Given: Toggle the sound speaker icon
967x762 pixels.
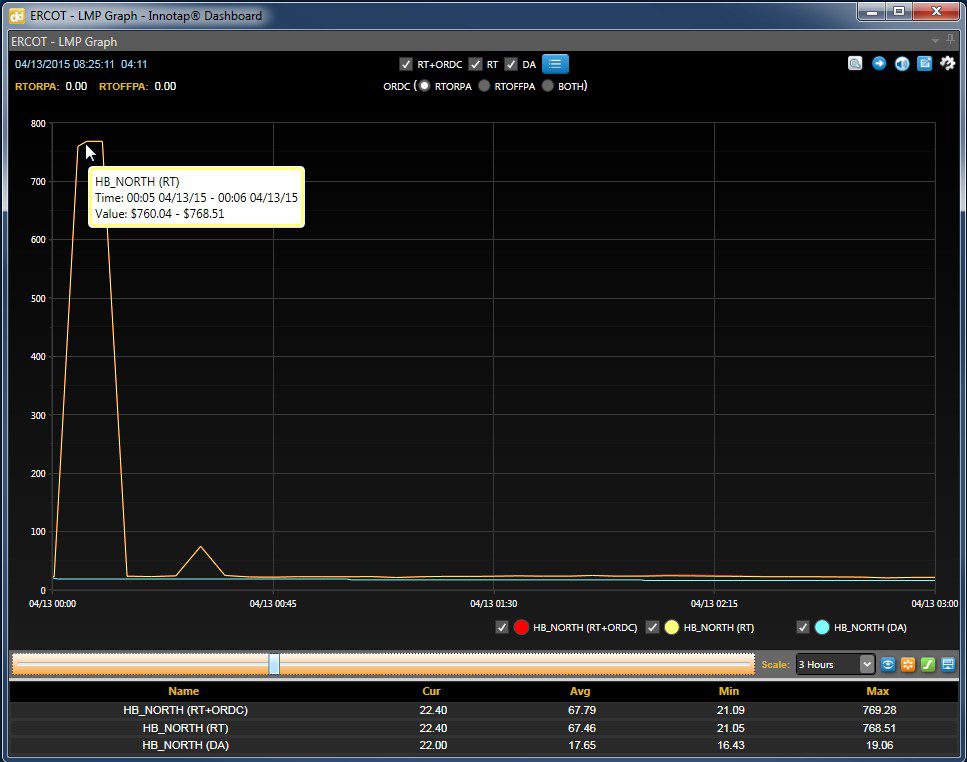Looking at the screenshot, I should 902,64.
